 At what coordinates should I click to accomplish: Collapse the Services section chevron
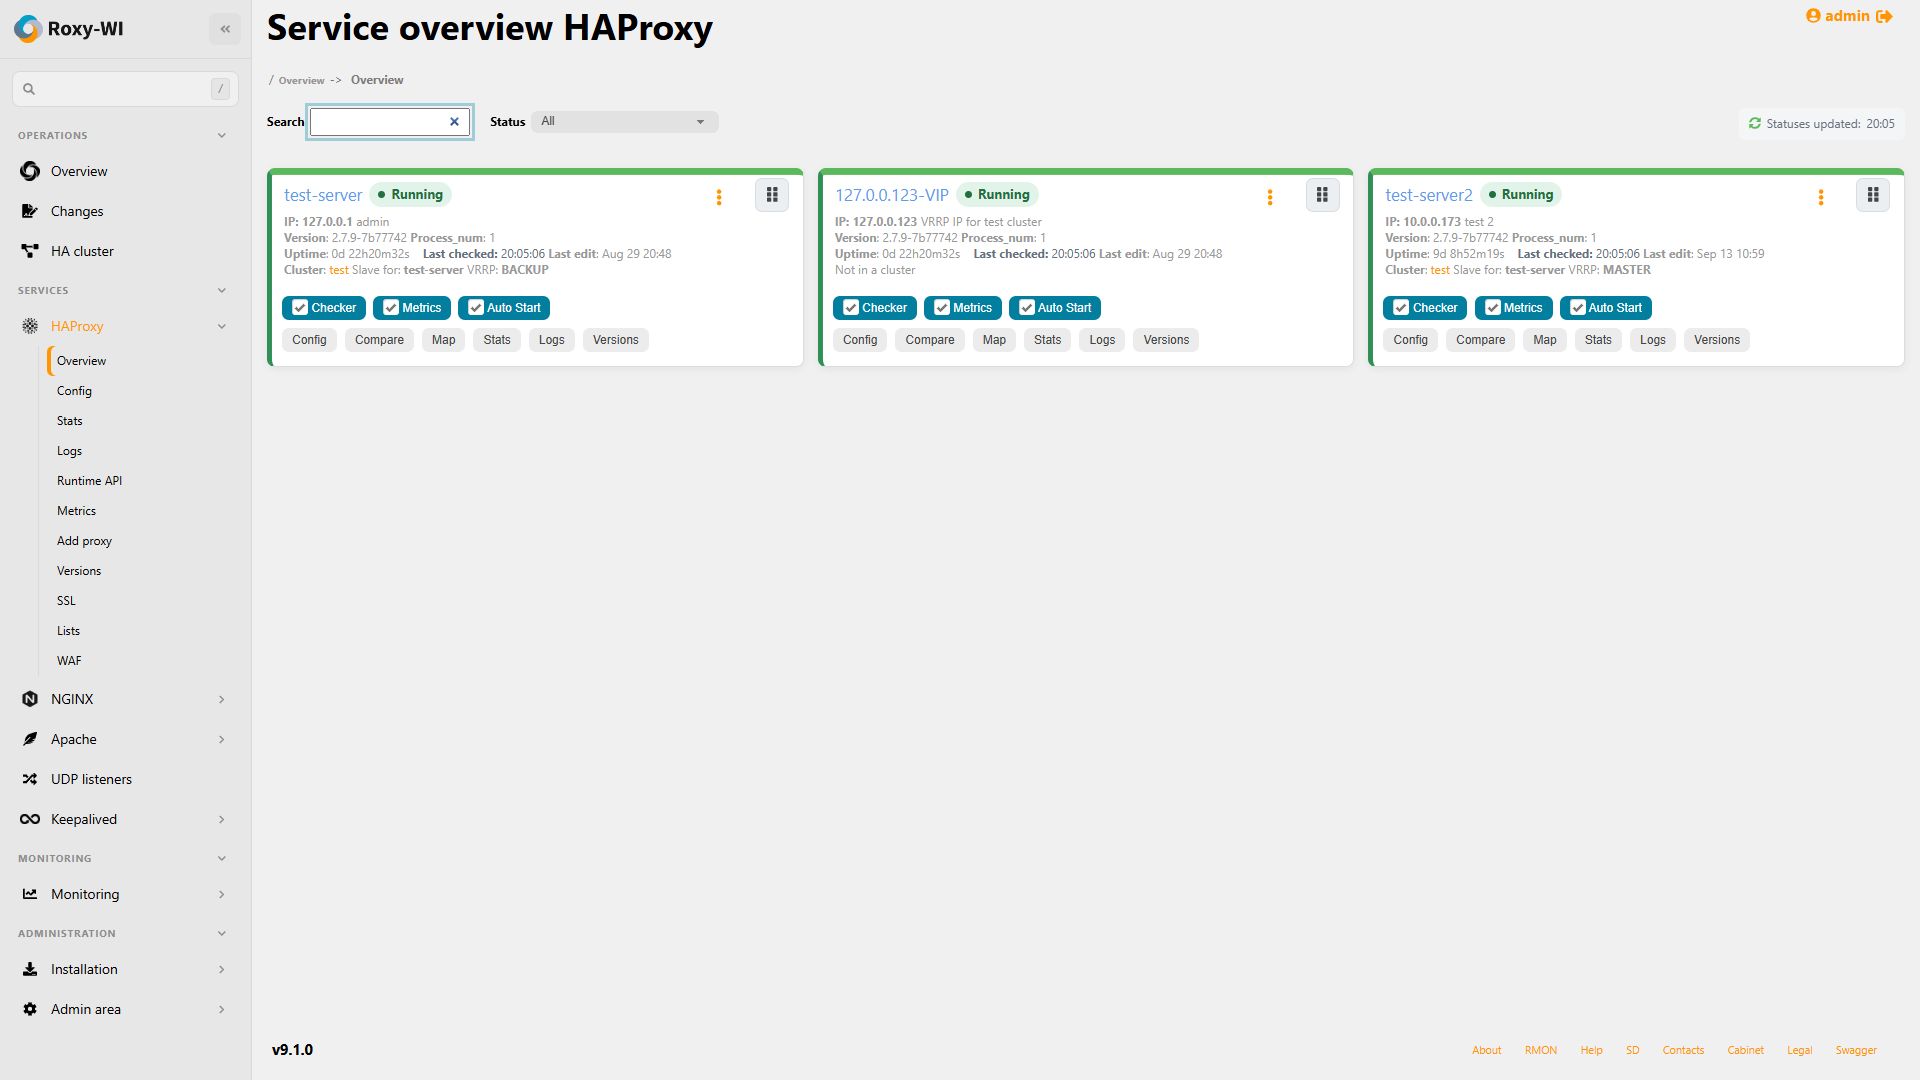[222, 290]
